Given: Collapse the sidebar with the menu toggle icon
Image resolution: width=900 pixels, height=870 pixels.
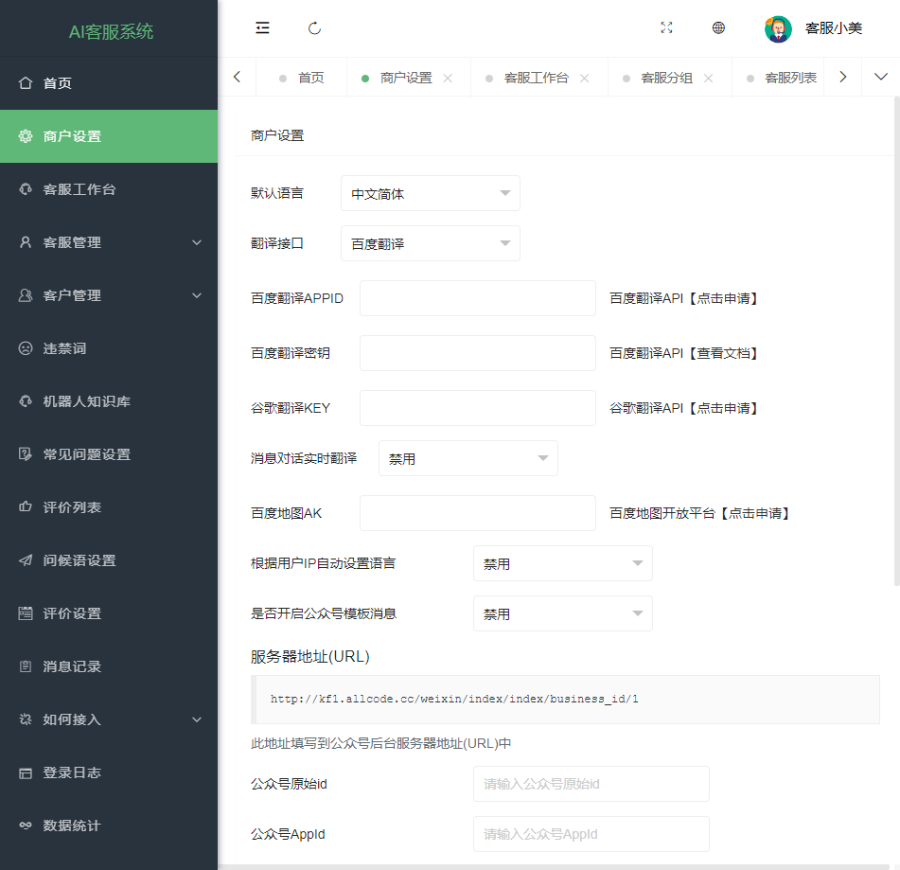Looking at the screenshot, I should (262, 28).
